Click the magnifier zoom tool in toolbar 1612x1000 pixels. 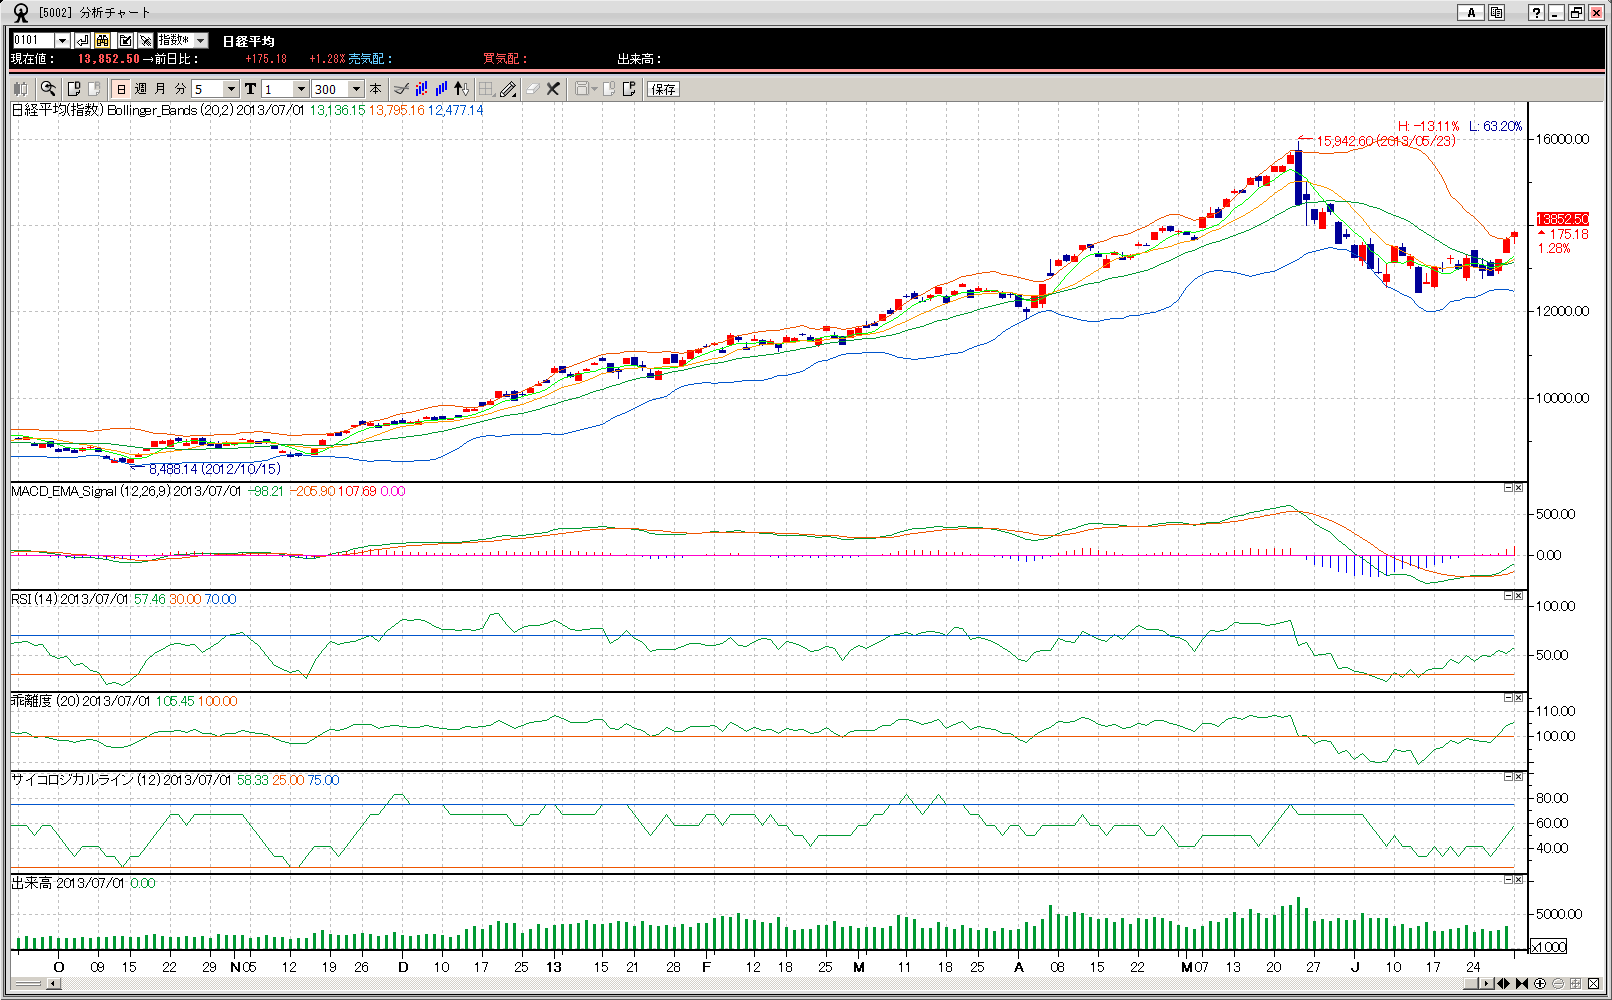click(48, 89)
